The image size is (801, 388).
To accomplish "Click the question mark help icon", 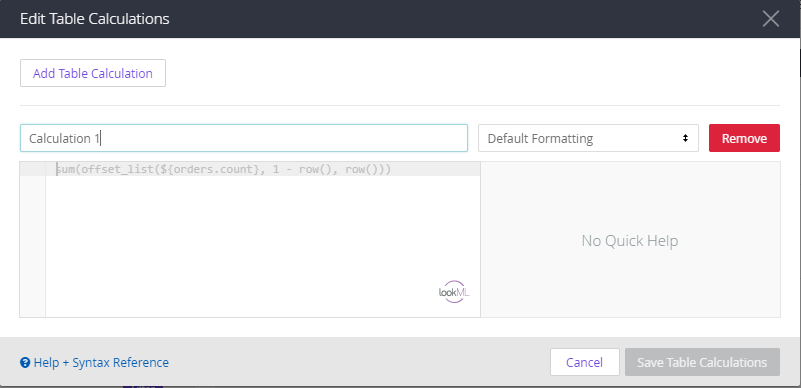I will pos(25,362).
